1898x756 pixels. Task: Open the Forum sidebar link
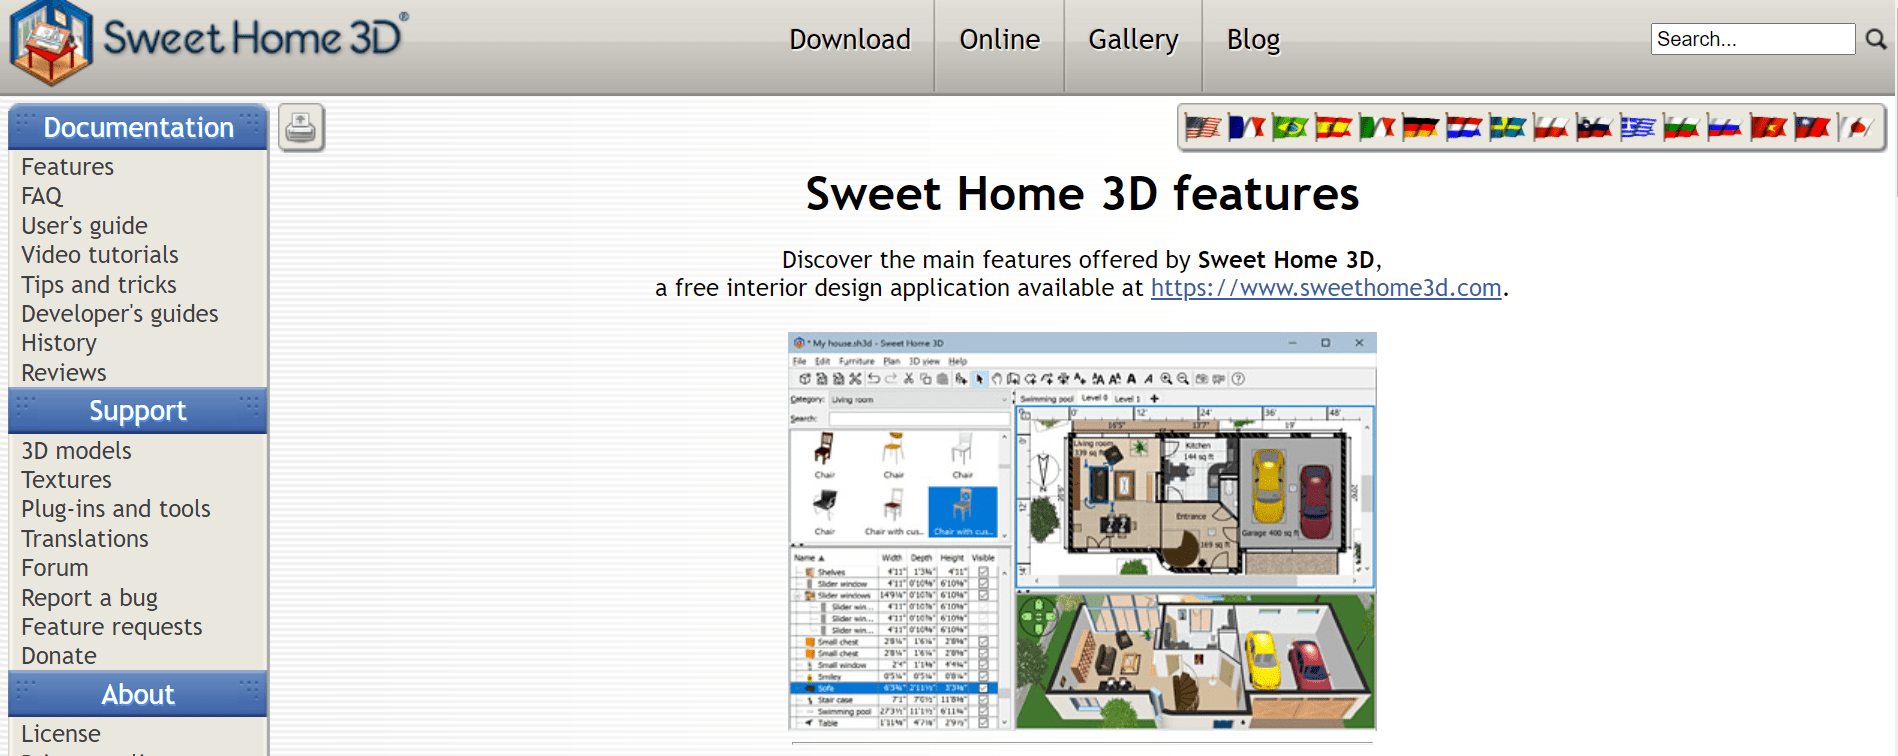(x=55, y=568)
